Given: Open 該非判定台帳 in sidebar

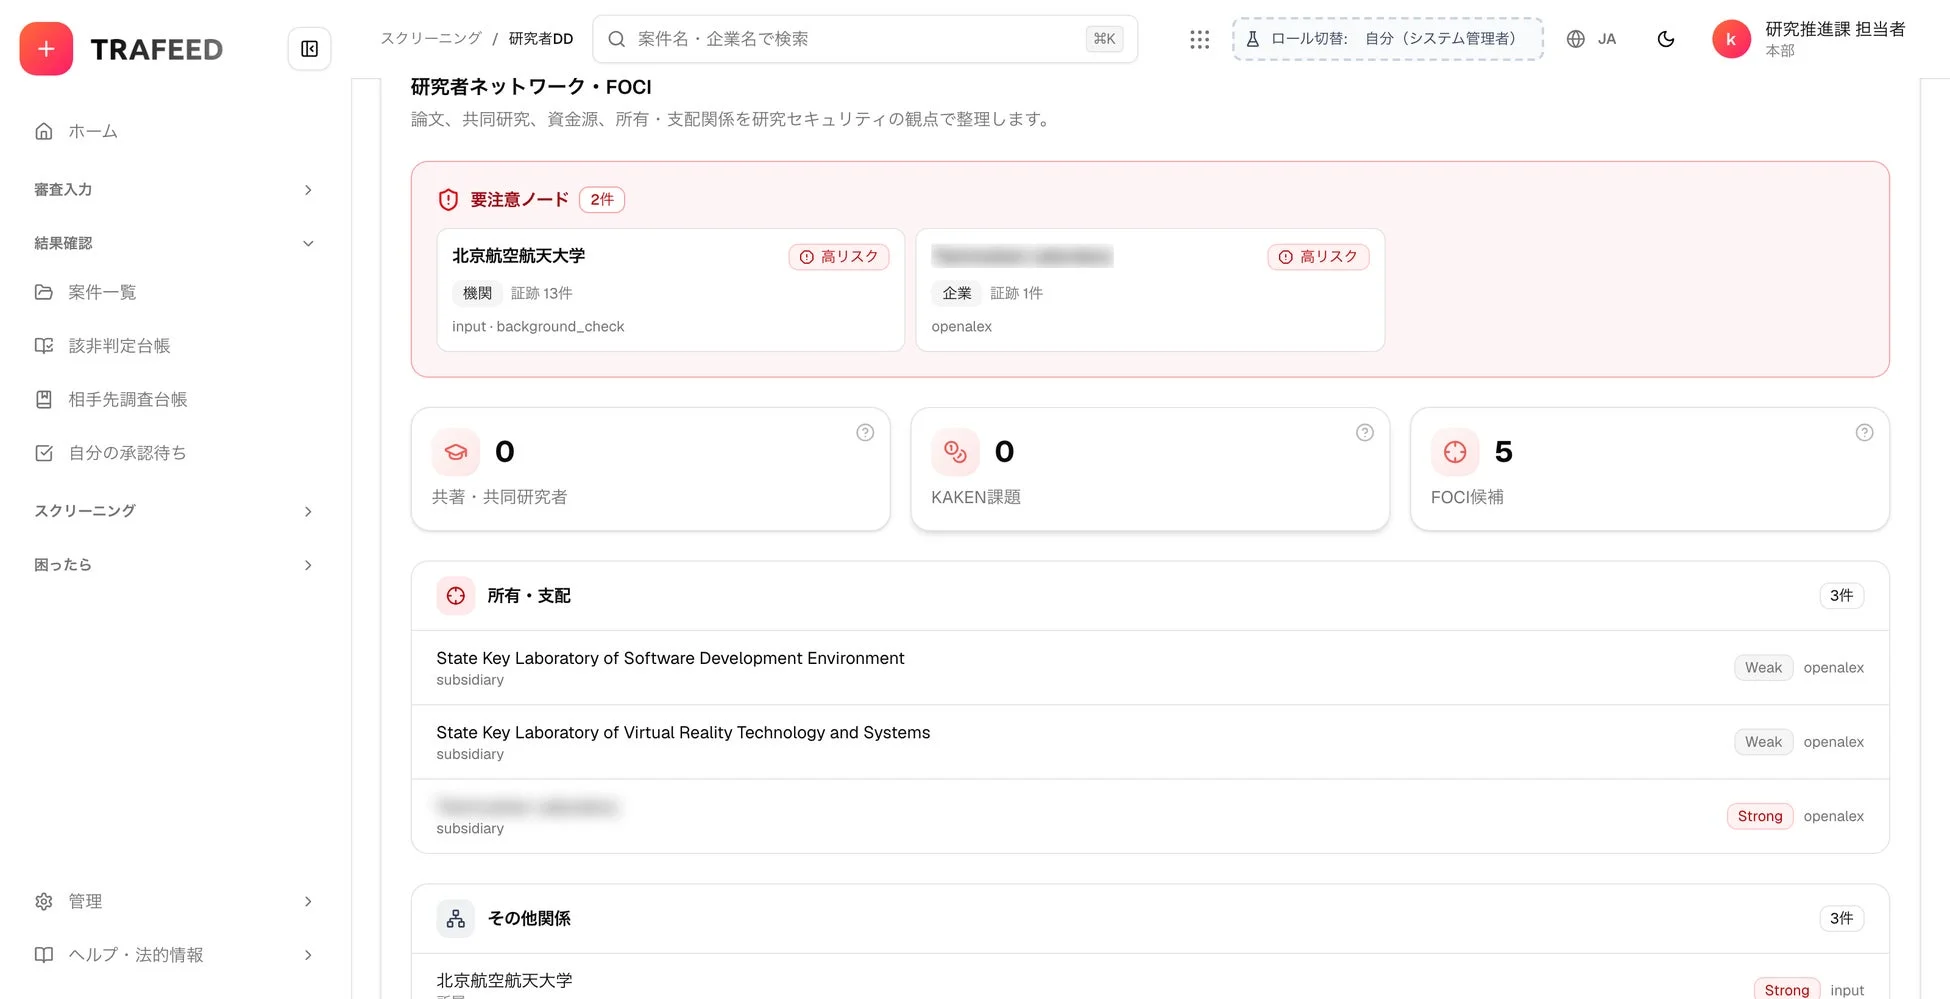Looking at the screenshot, I should [175, 346].
